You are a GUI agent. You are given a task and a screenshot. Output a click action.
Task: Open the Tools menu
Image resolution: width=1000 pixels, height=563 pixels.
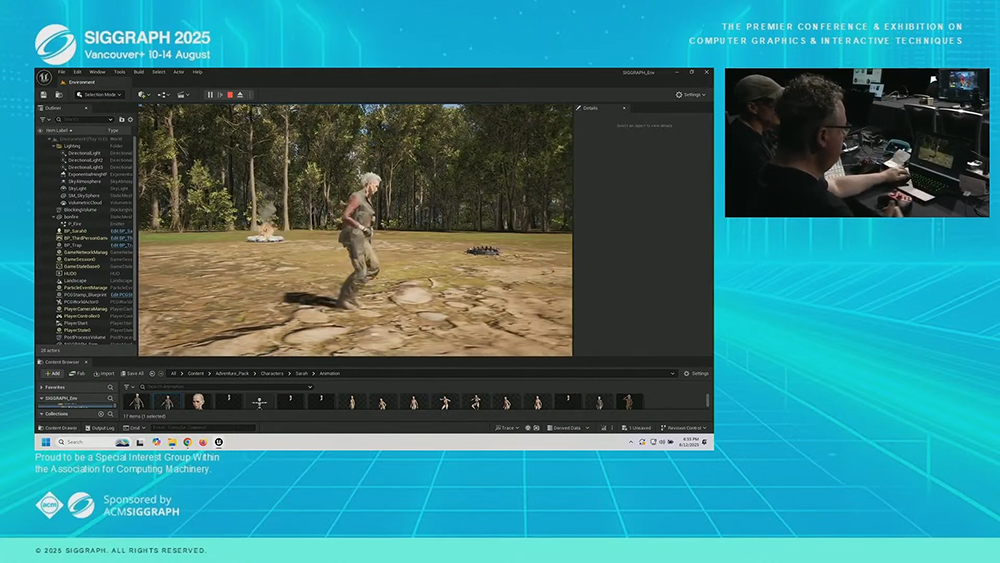coord(119,72)
